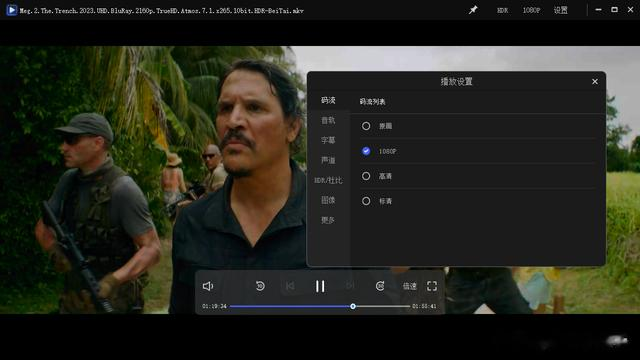Select the 原画 original quality radio option
This screenshot has width=640, height=360.
pos(366,126)
